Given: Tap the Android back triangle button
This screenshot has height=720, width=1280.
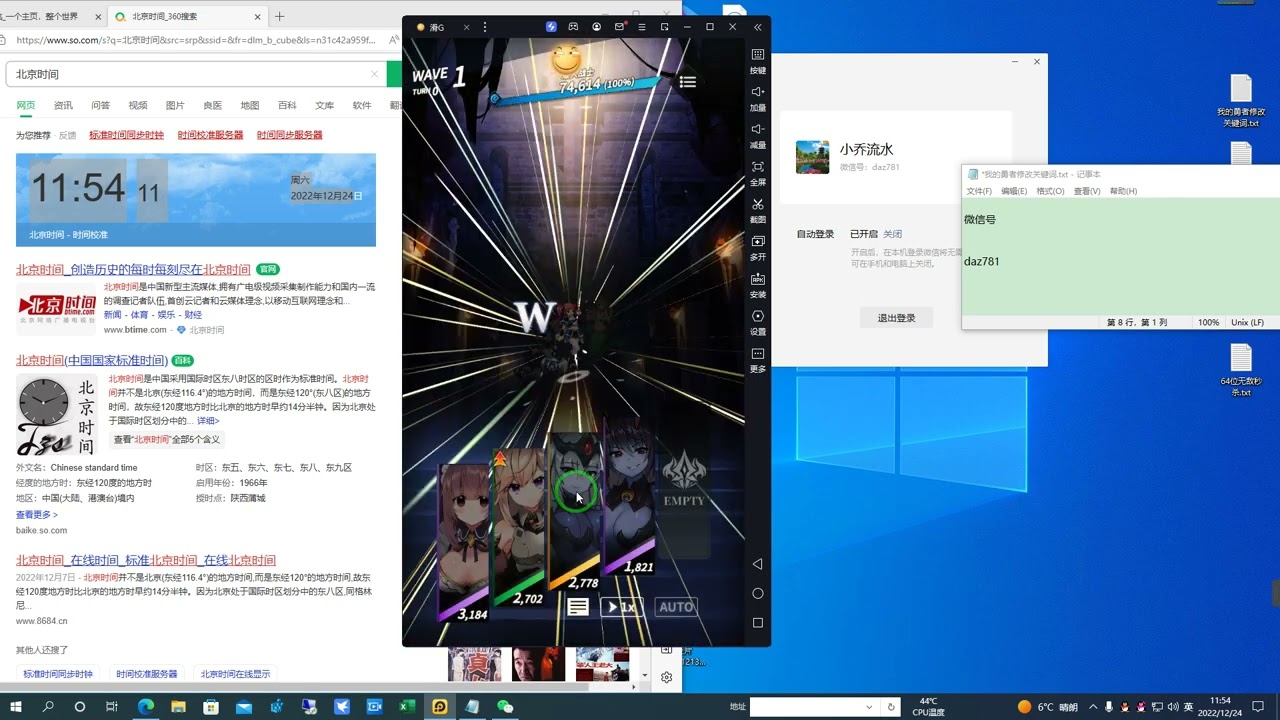Looking at the screenshot, I should click(757, 565).
